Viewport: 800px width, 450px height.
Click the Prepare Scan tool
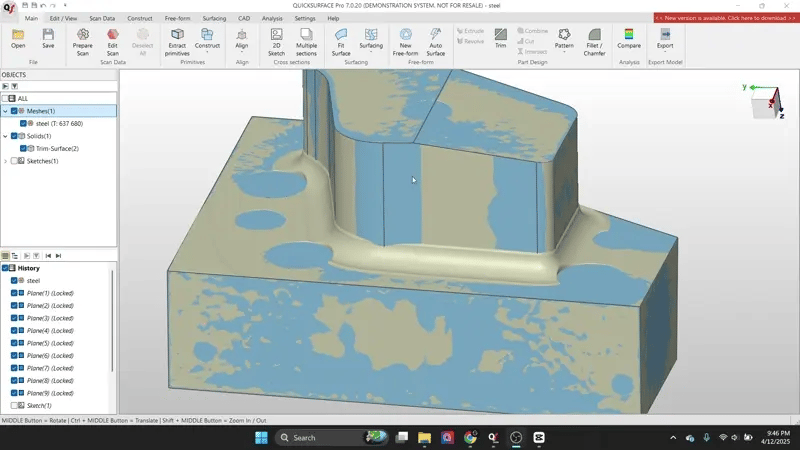click(x=83, y=39)
